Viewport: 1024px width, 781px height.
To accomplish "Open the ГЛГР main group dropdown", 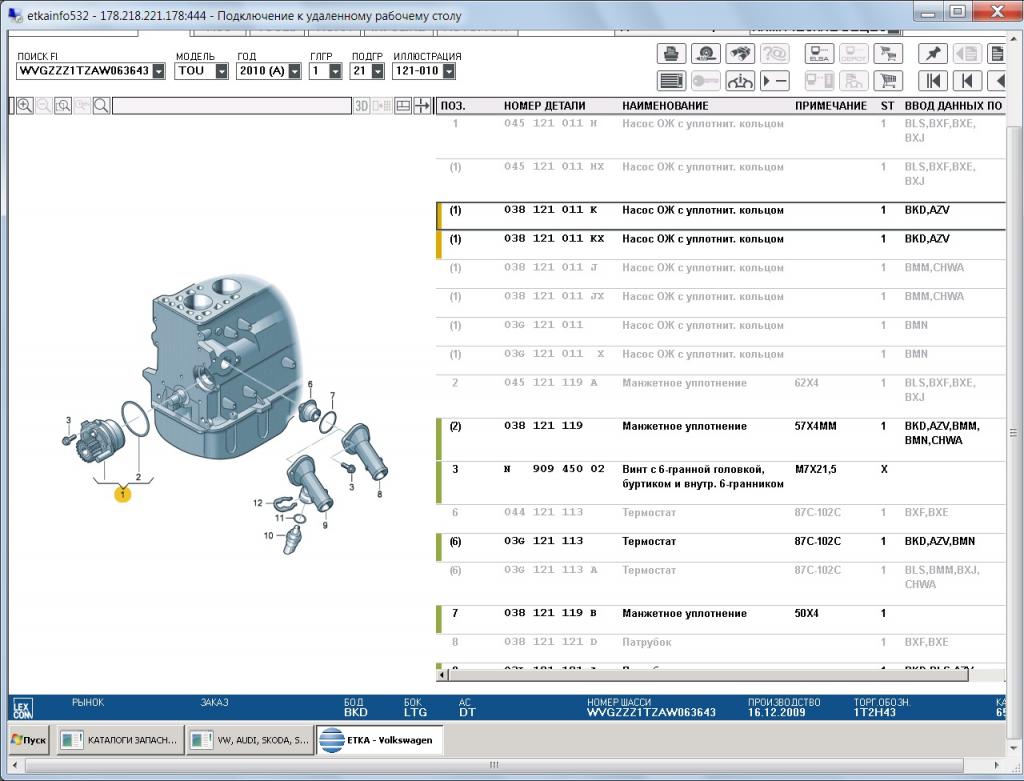I will pos(335,71).
